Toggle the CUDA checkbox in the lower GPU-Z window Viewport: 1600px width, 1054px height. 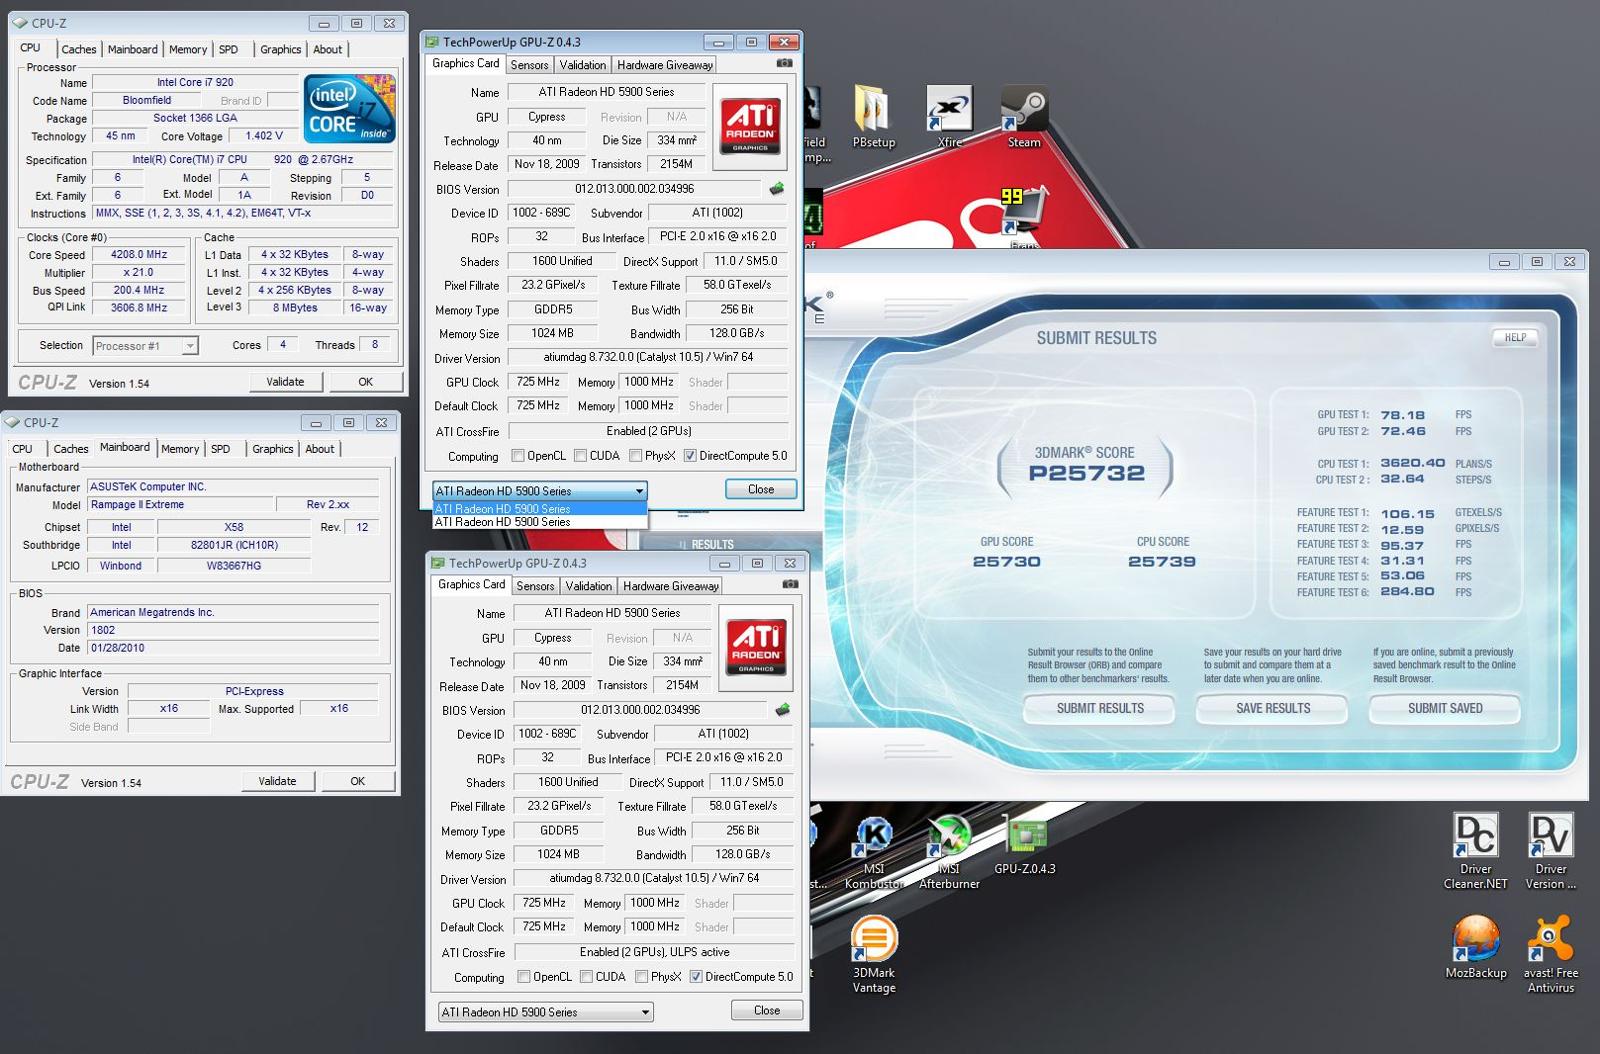(x=586, y=977)
